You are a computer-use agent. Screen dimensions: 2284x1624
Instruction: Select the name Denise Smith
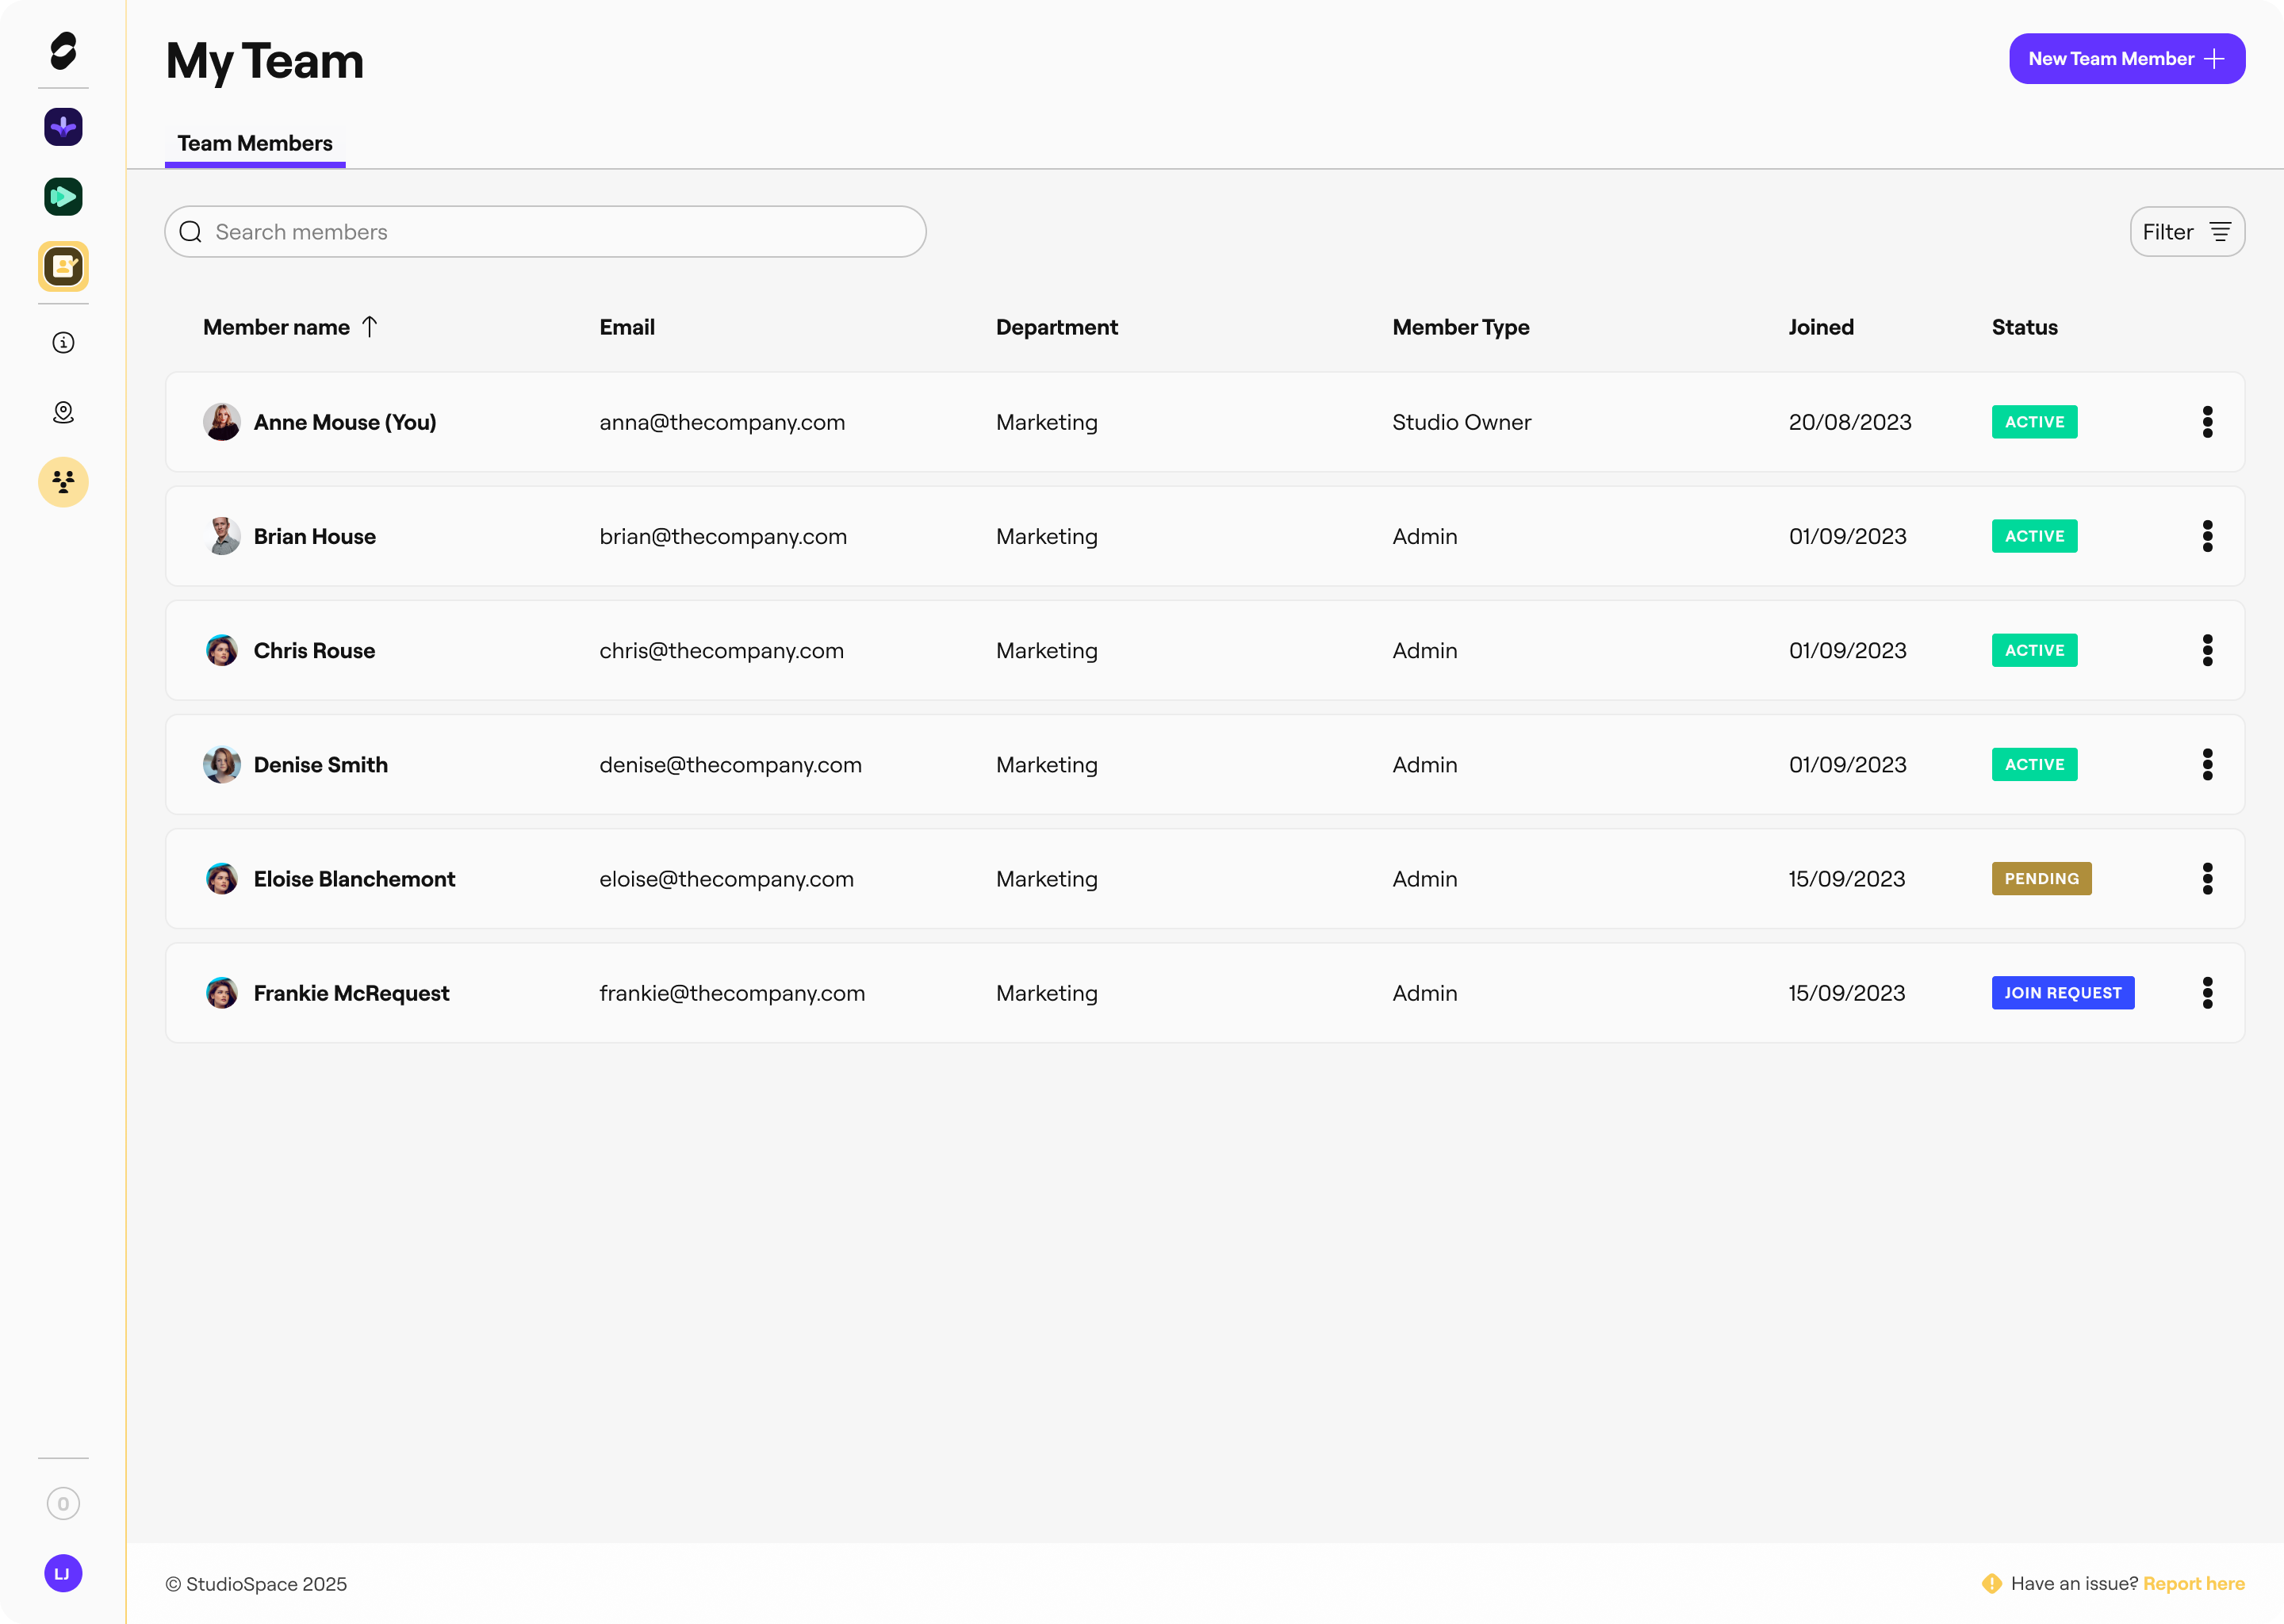tap(321, 764)
